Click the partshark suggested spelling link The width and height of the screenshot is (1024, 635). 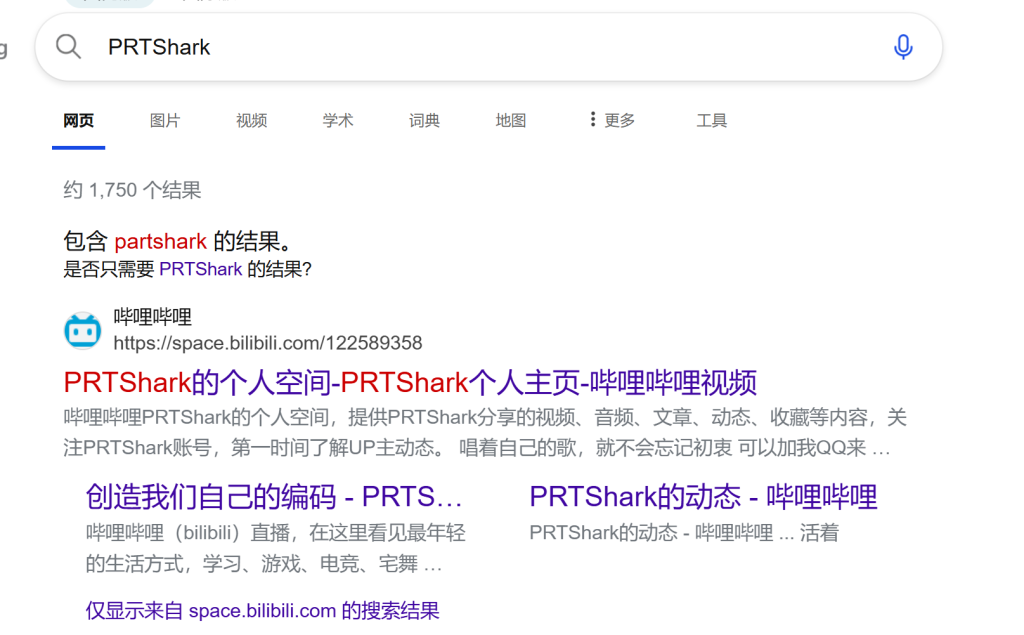pyautogui.click(x=161, y=242)
